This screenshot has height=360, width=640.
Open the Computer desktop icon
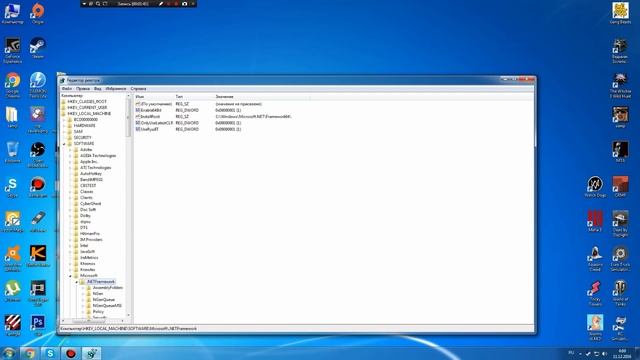[x=12, y=13]
